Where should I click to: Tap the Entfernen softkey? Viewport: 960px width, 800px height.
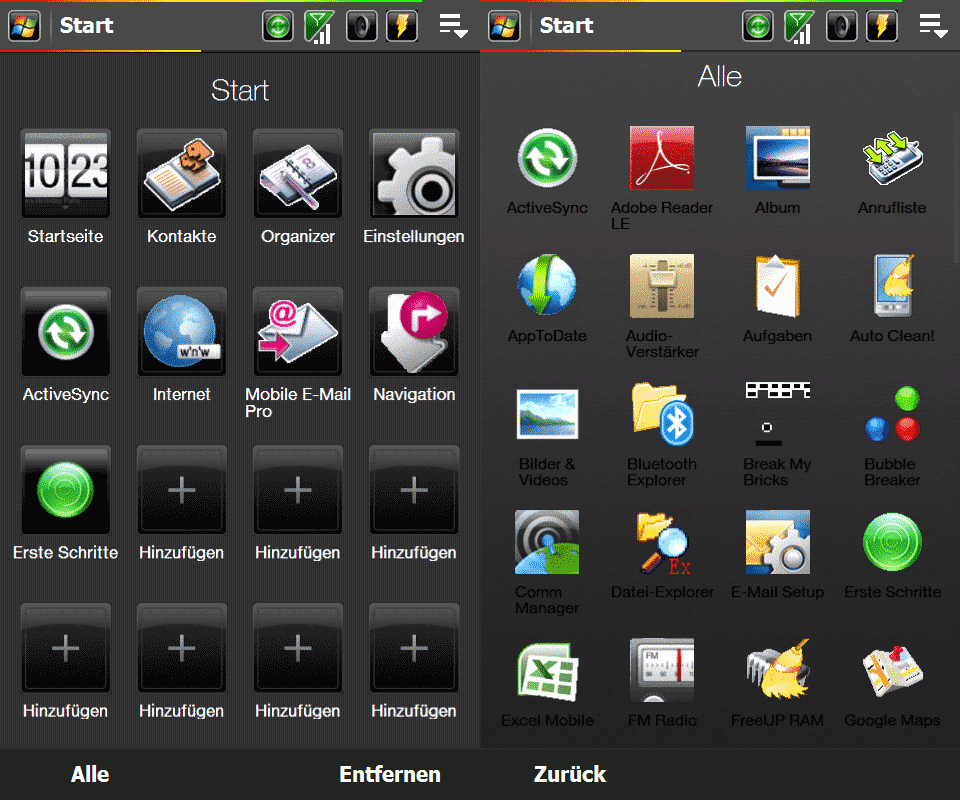[x=390, y=774]
